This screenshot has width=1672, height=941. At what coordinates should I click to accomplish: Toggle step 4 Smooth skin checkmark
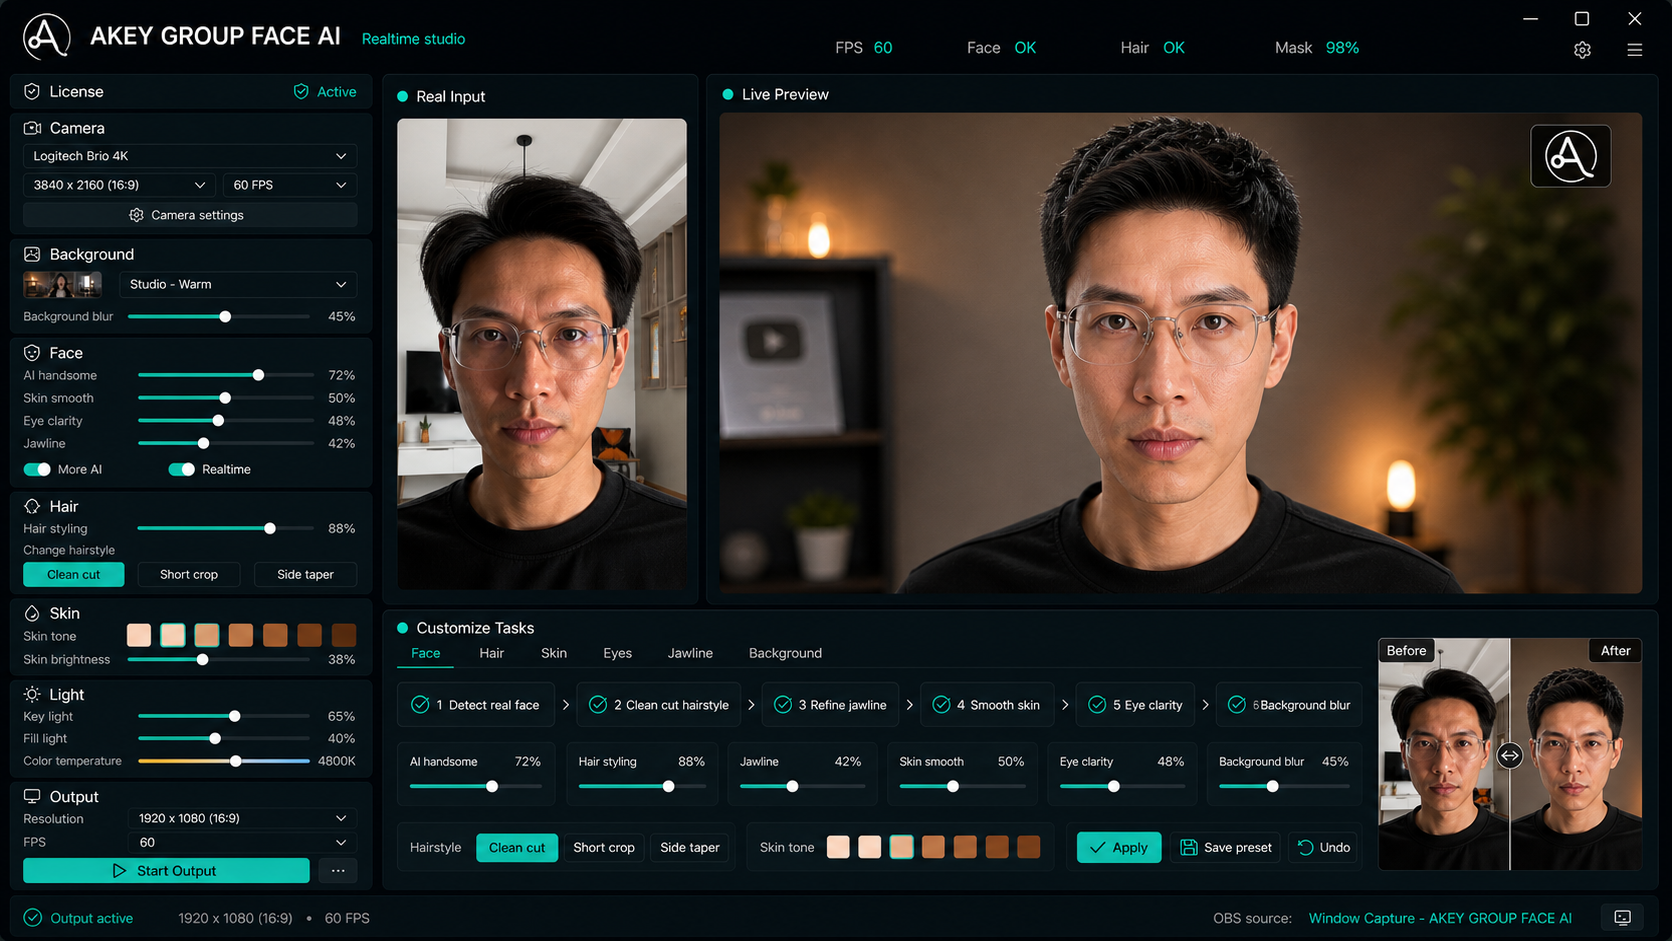[x=941, y=705]
